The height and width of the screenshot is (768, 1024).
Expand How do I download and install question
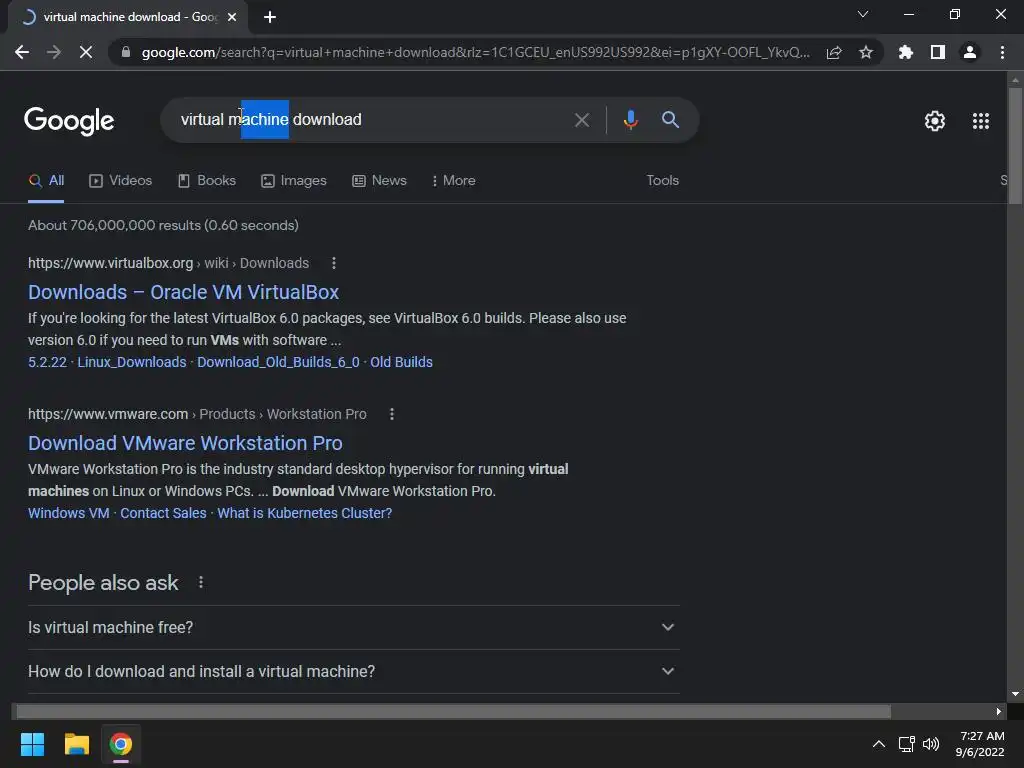[x=353, y=671]
